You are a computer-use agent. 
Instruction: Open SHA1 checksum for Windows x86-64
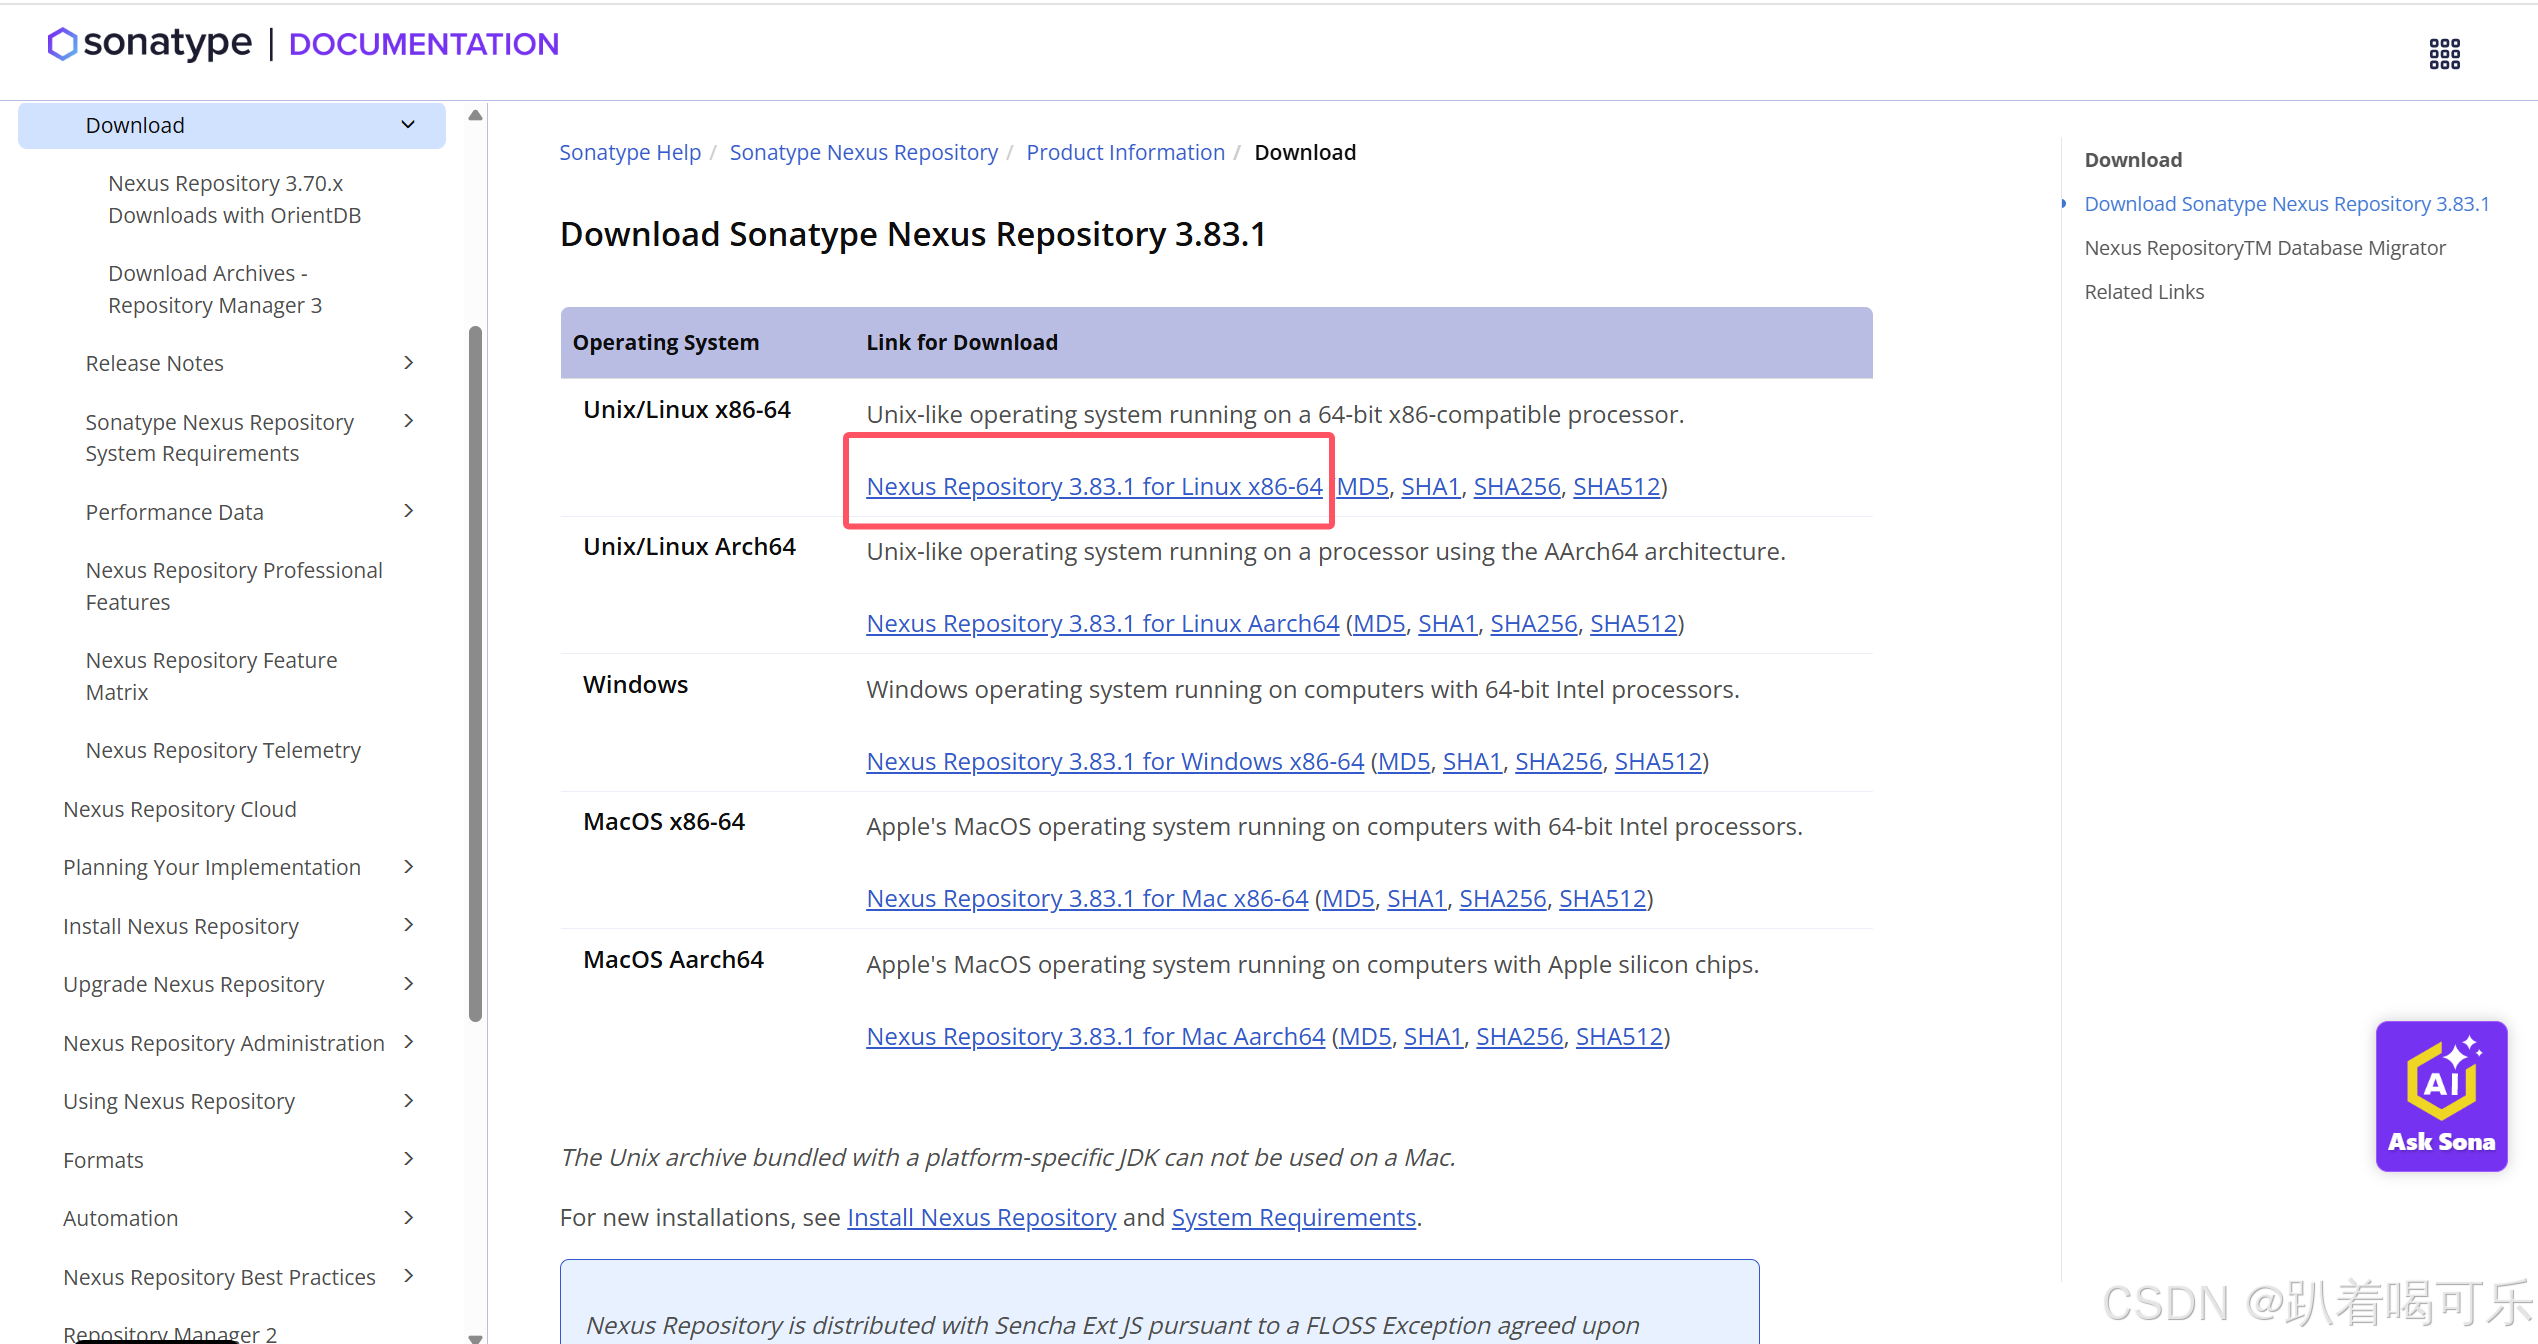click(1472, 761)
